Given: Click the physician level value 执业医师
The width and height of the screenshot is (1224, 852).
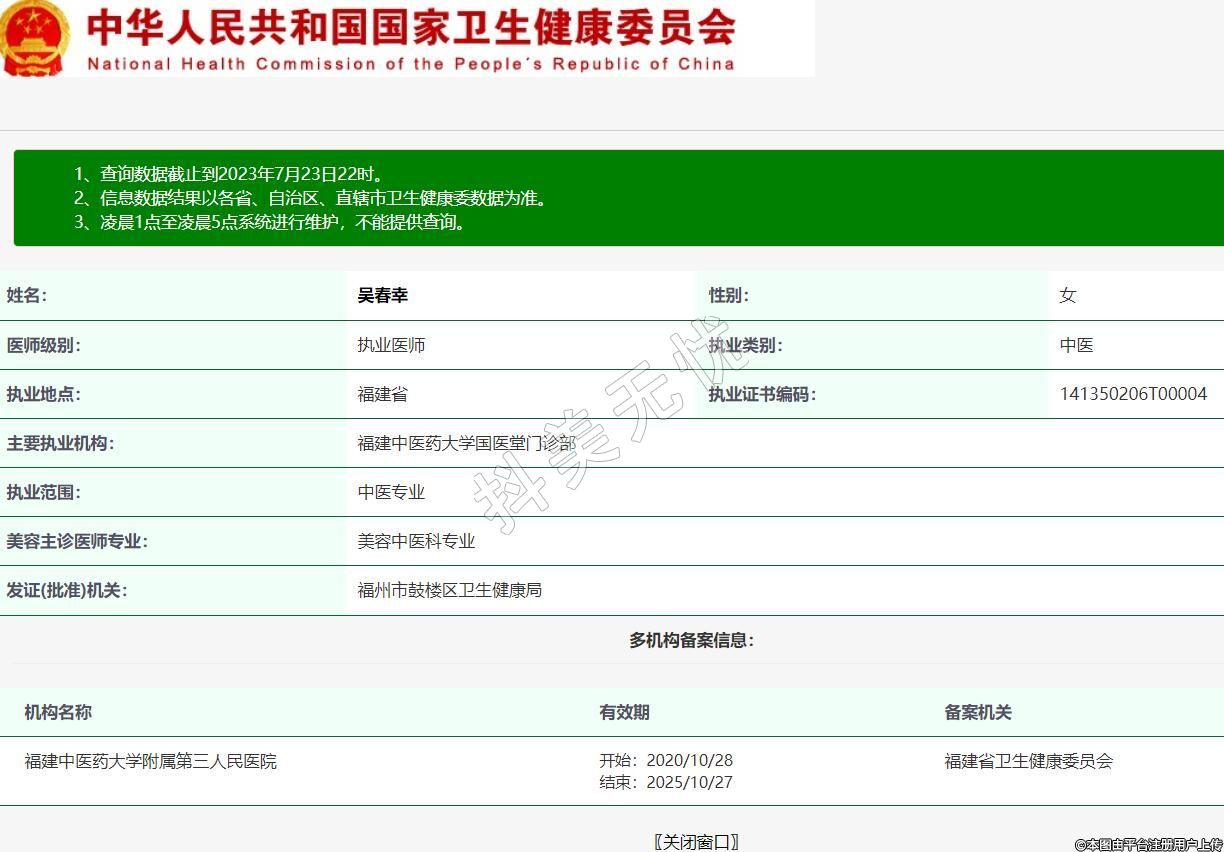Looking at the screenshot, I should pos(391,345).
